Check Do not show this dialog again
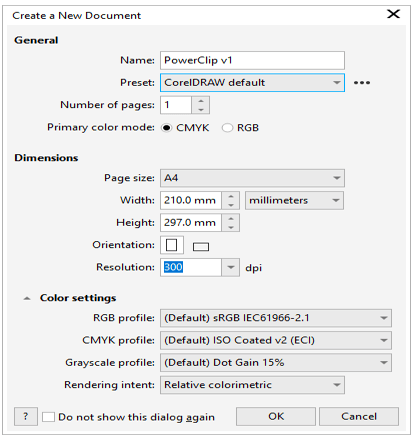 (x=48, y=417)
